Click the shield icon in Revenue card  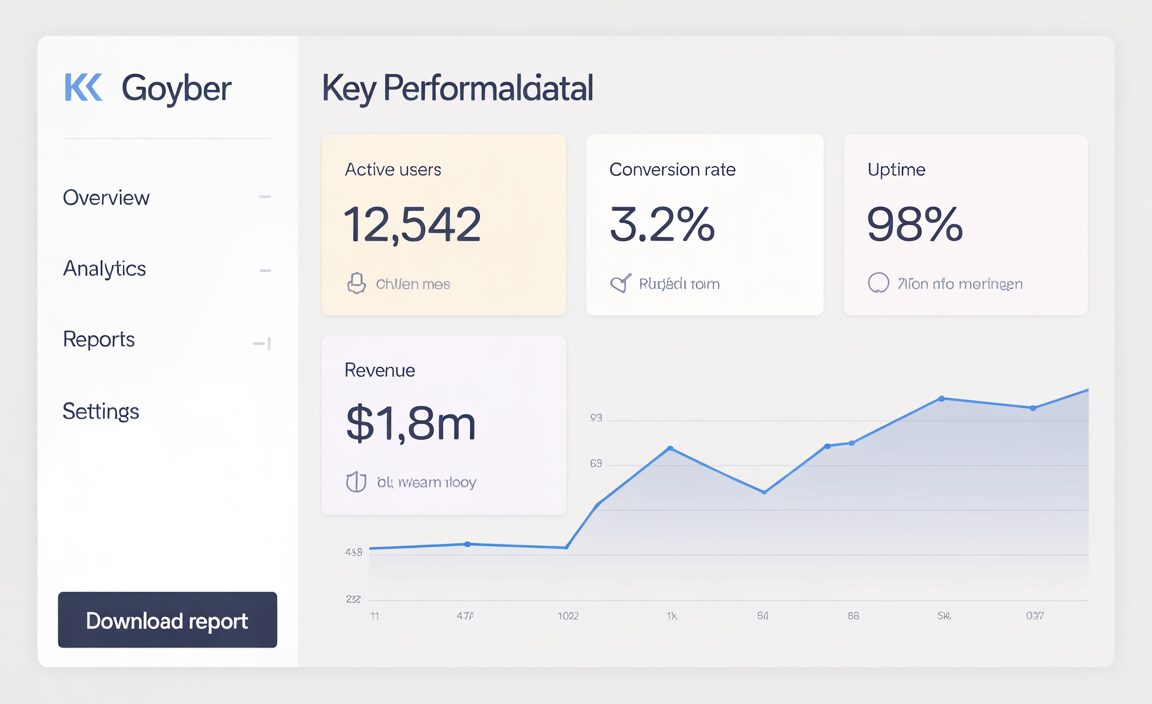(356, 482)
